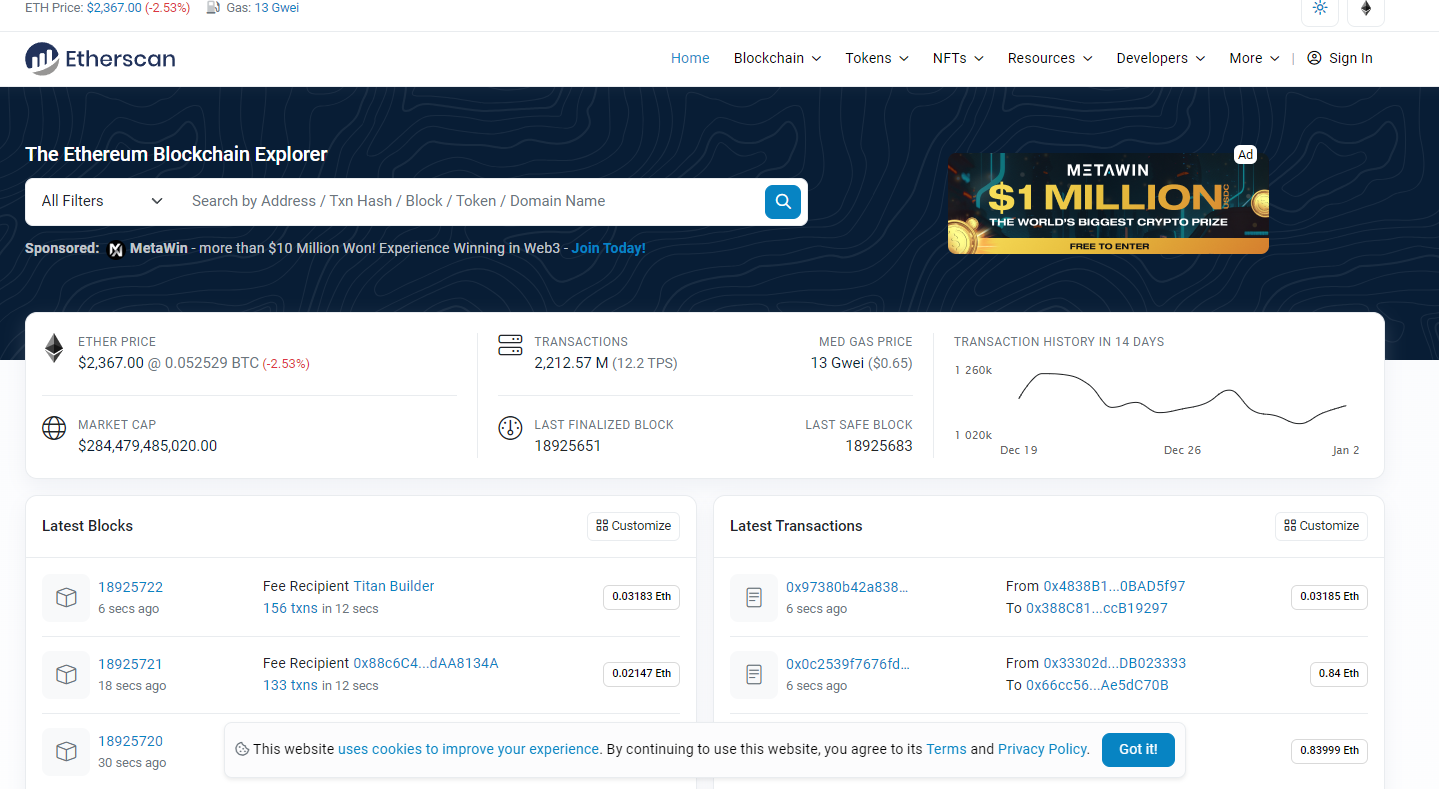The image size is (1439, 789).
Task: Toggle the light/dark theme sun icon
Action: pos(1320,9)
